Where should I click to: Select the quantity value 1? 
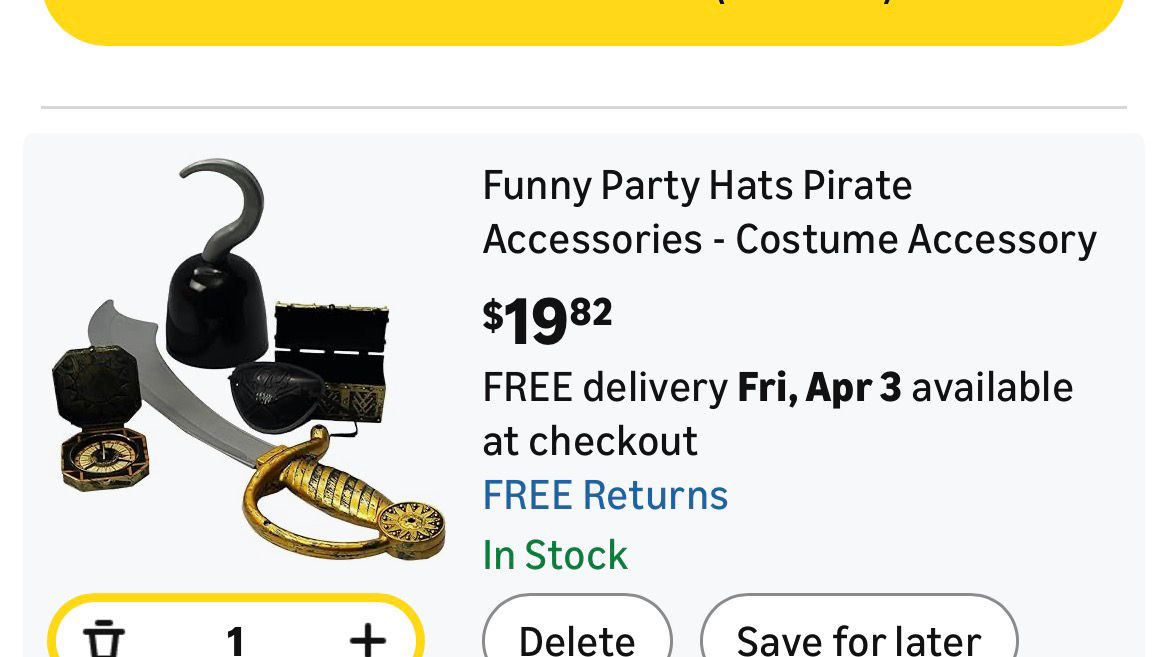coord(236,638)
